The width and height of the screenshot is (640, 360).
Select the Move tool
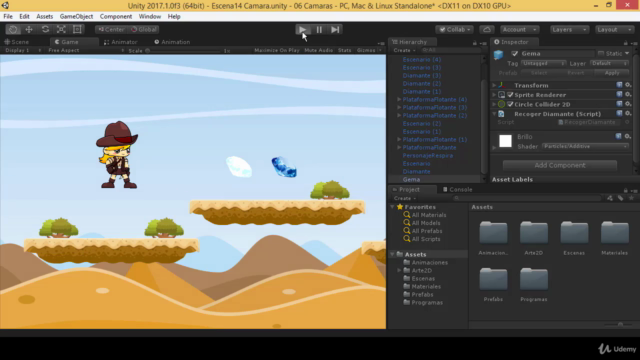(x=29, y=29)
